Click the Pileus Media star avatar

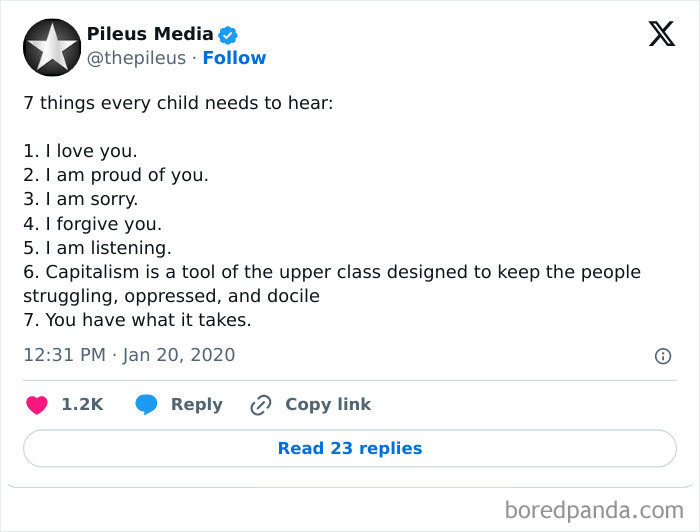(x=52, y=47)
